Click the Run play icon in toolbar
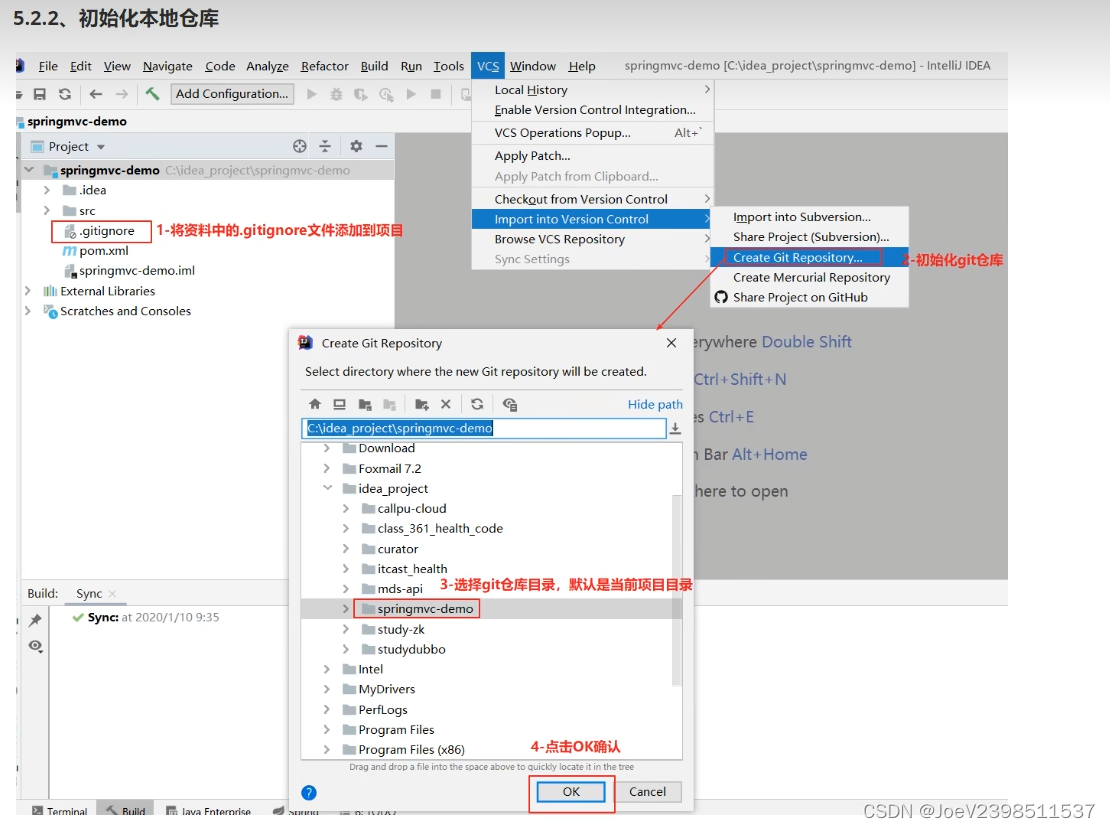 click(x=311, y=94)
